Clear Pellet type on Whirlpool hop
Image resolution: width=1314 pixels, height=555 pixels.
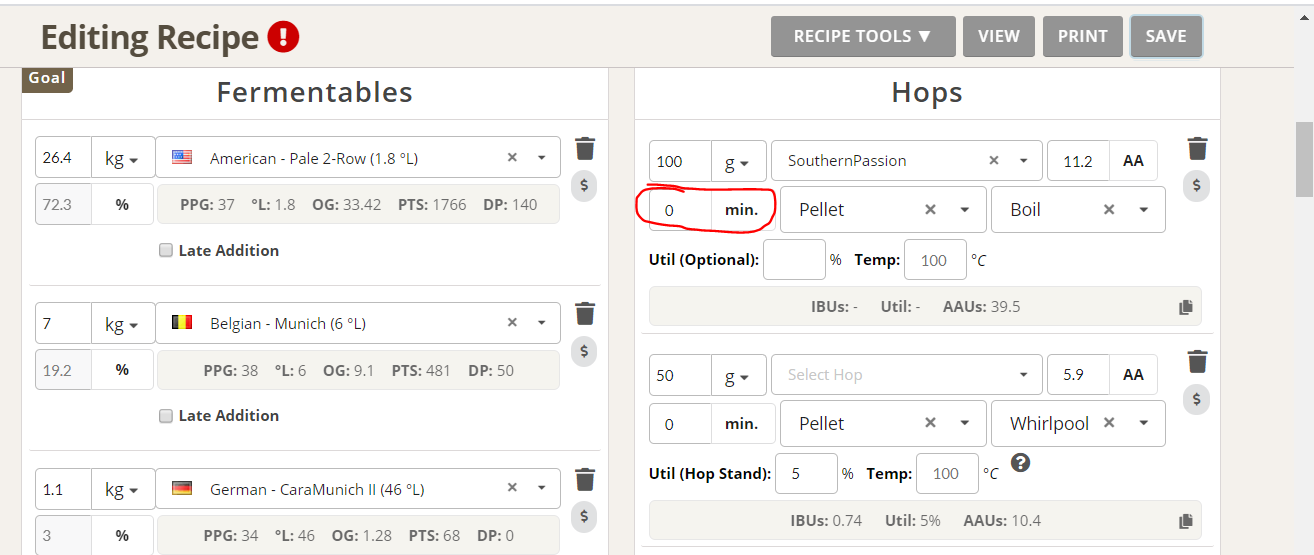point(930,424)
